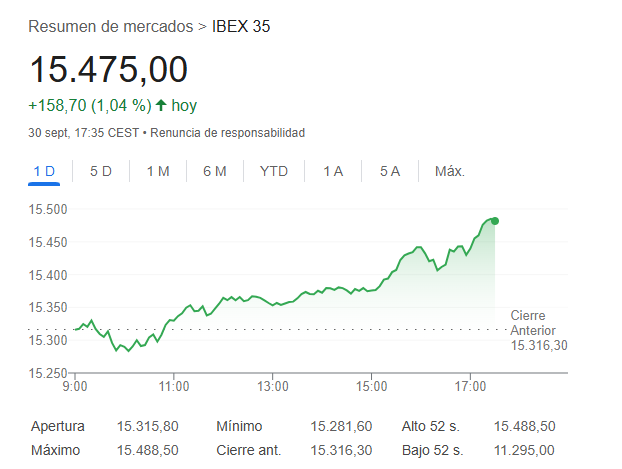
Task: Click the green endpoint dot on the chart
Action: (495, 221)
